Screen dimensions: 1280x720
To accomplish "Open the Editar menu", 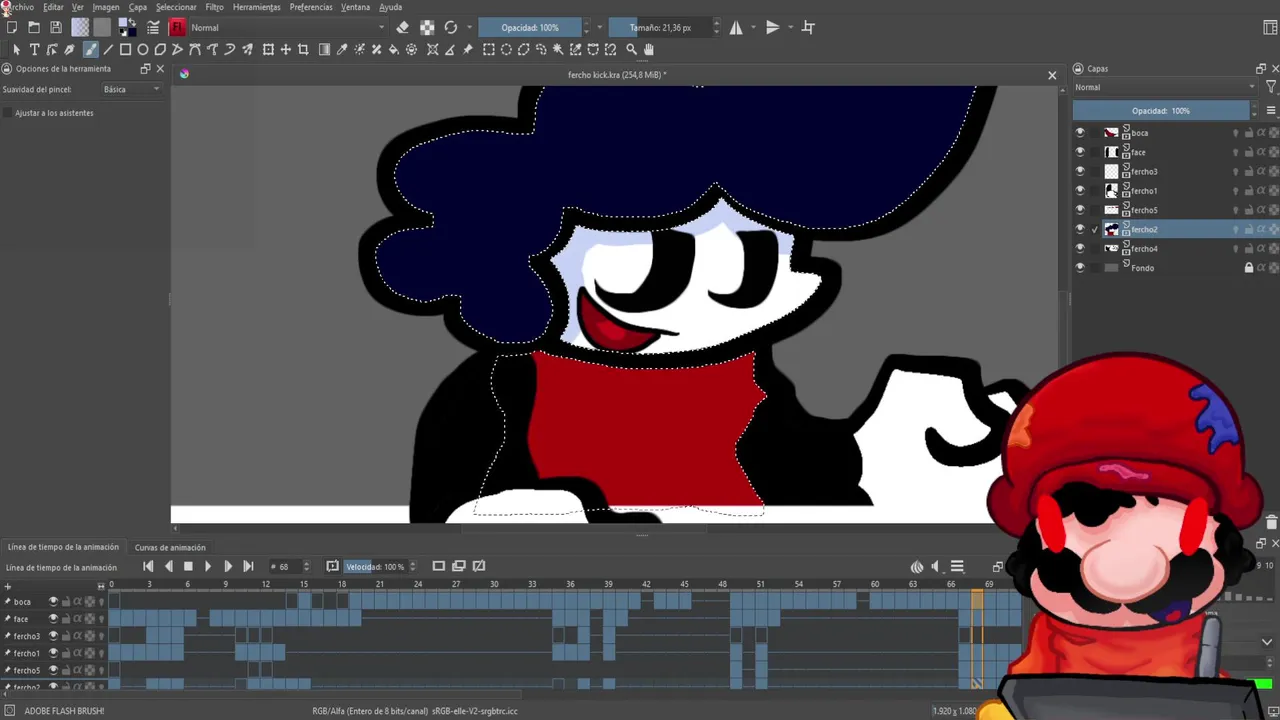I will tap(53, 7).
